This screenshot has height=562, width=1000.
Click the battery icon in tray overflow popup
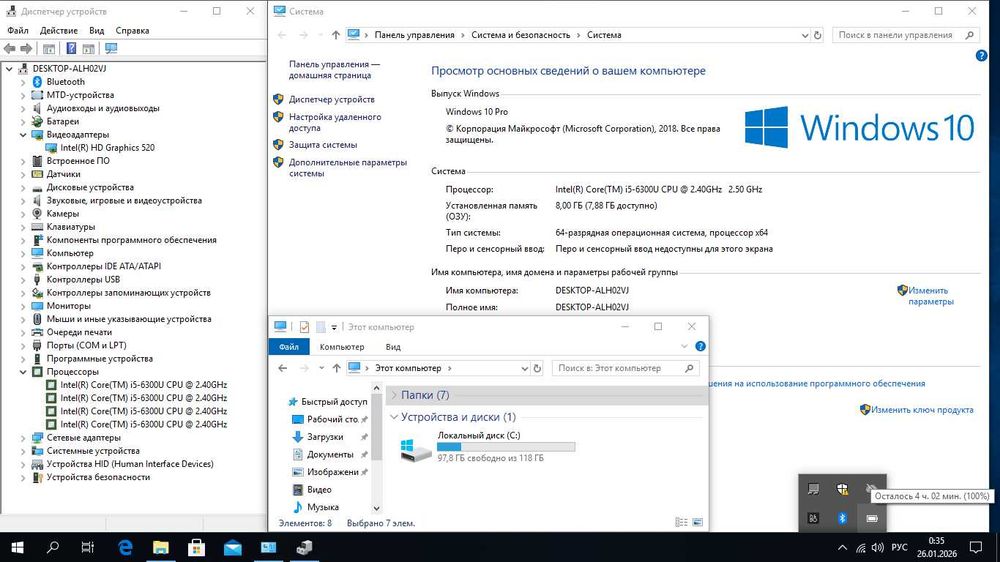pos(872,518)
